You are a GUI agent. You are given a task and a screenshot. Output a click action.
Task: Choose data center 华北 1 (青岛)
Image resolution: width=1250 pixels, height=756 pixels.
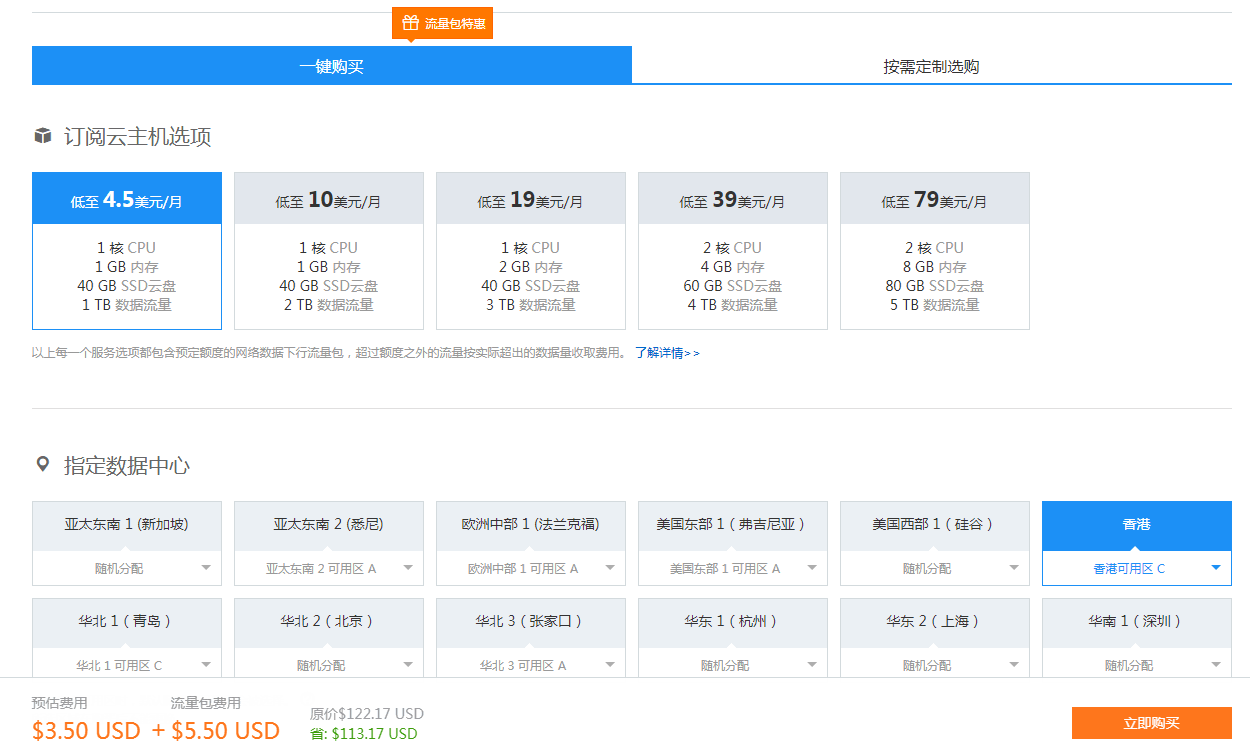click(127, 622)
